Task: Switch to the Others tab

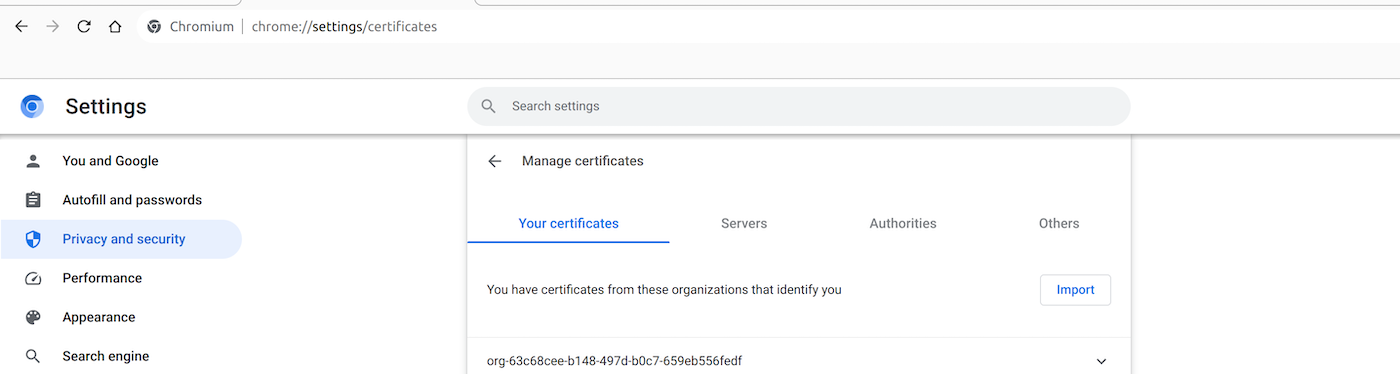Action: click(1059, 224)
